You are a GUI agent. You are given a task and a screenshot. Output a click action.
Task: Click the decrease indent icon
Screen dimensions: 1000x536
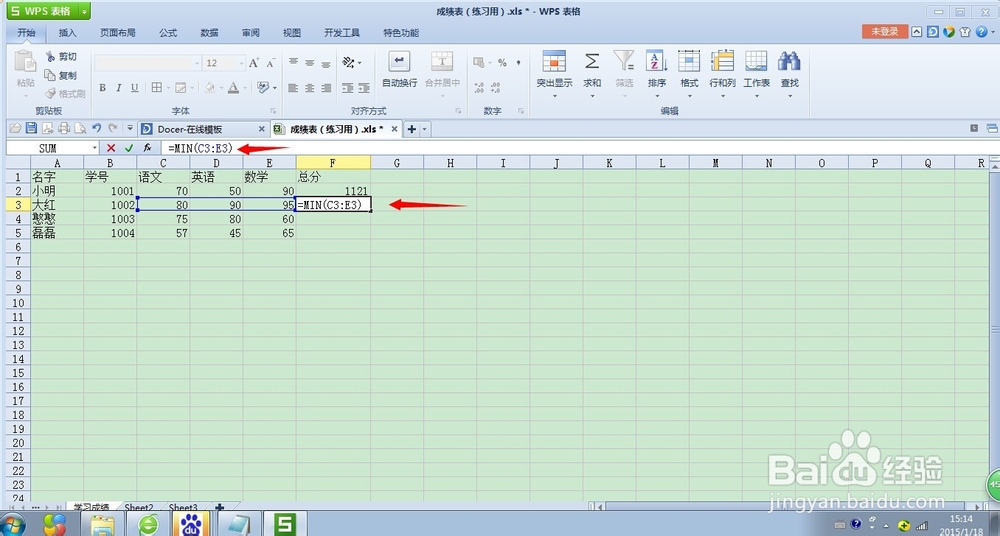[348, 87]
